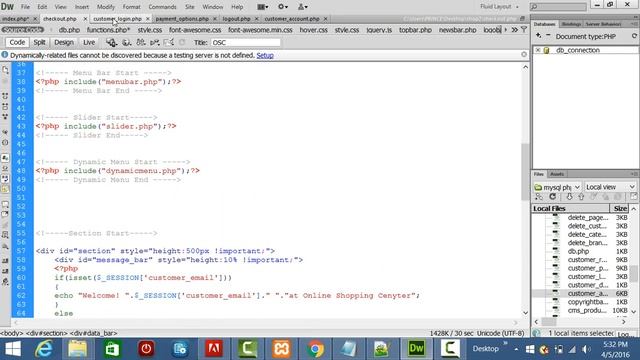
Task: Launch Internet Explorer from taskbar
Action: click(x=44, y=349)
